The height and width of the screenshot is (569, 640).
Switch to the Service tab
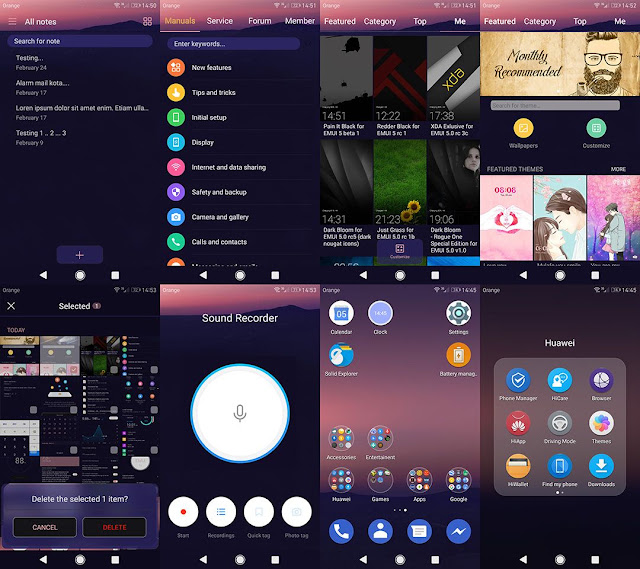pyautogui.click(x=220, y=21)
